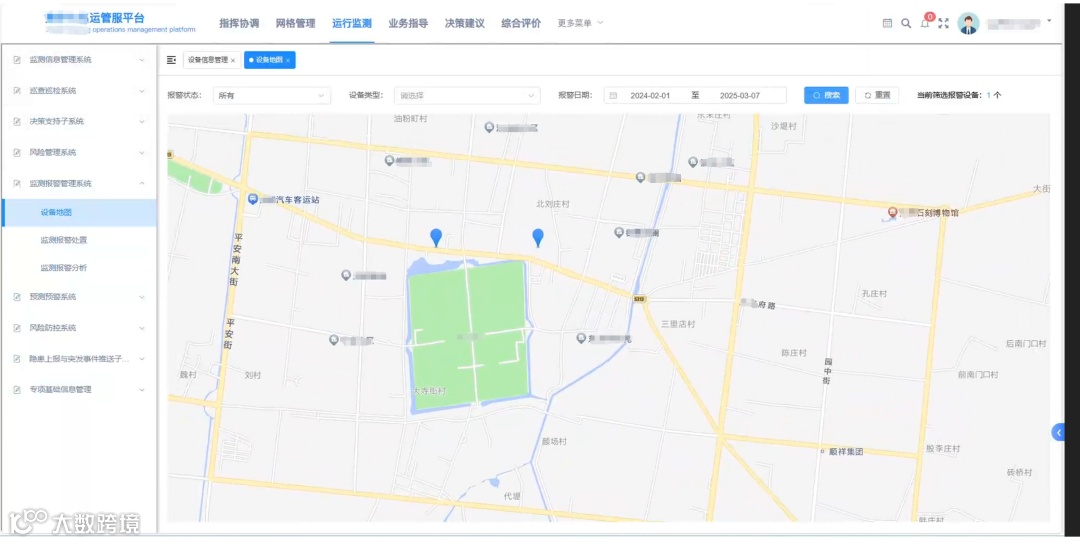Screen dimensions: 1080x543
Task: Click the filtered alarm device count 1
Action: point(988,95)
